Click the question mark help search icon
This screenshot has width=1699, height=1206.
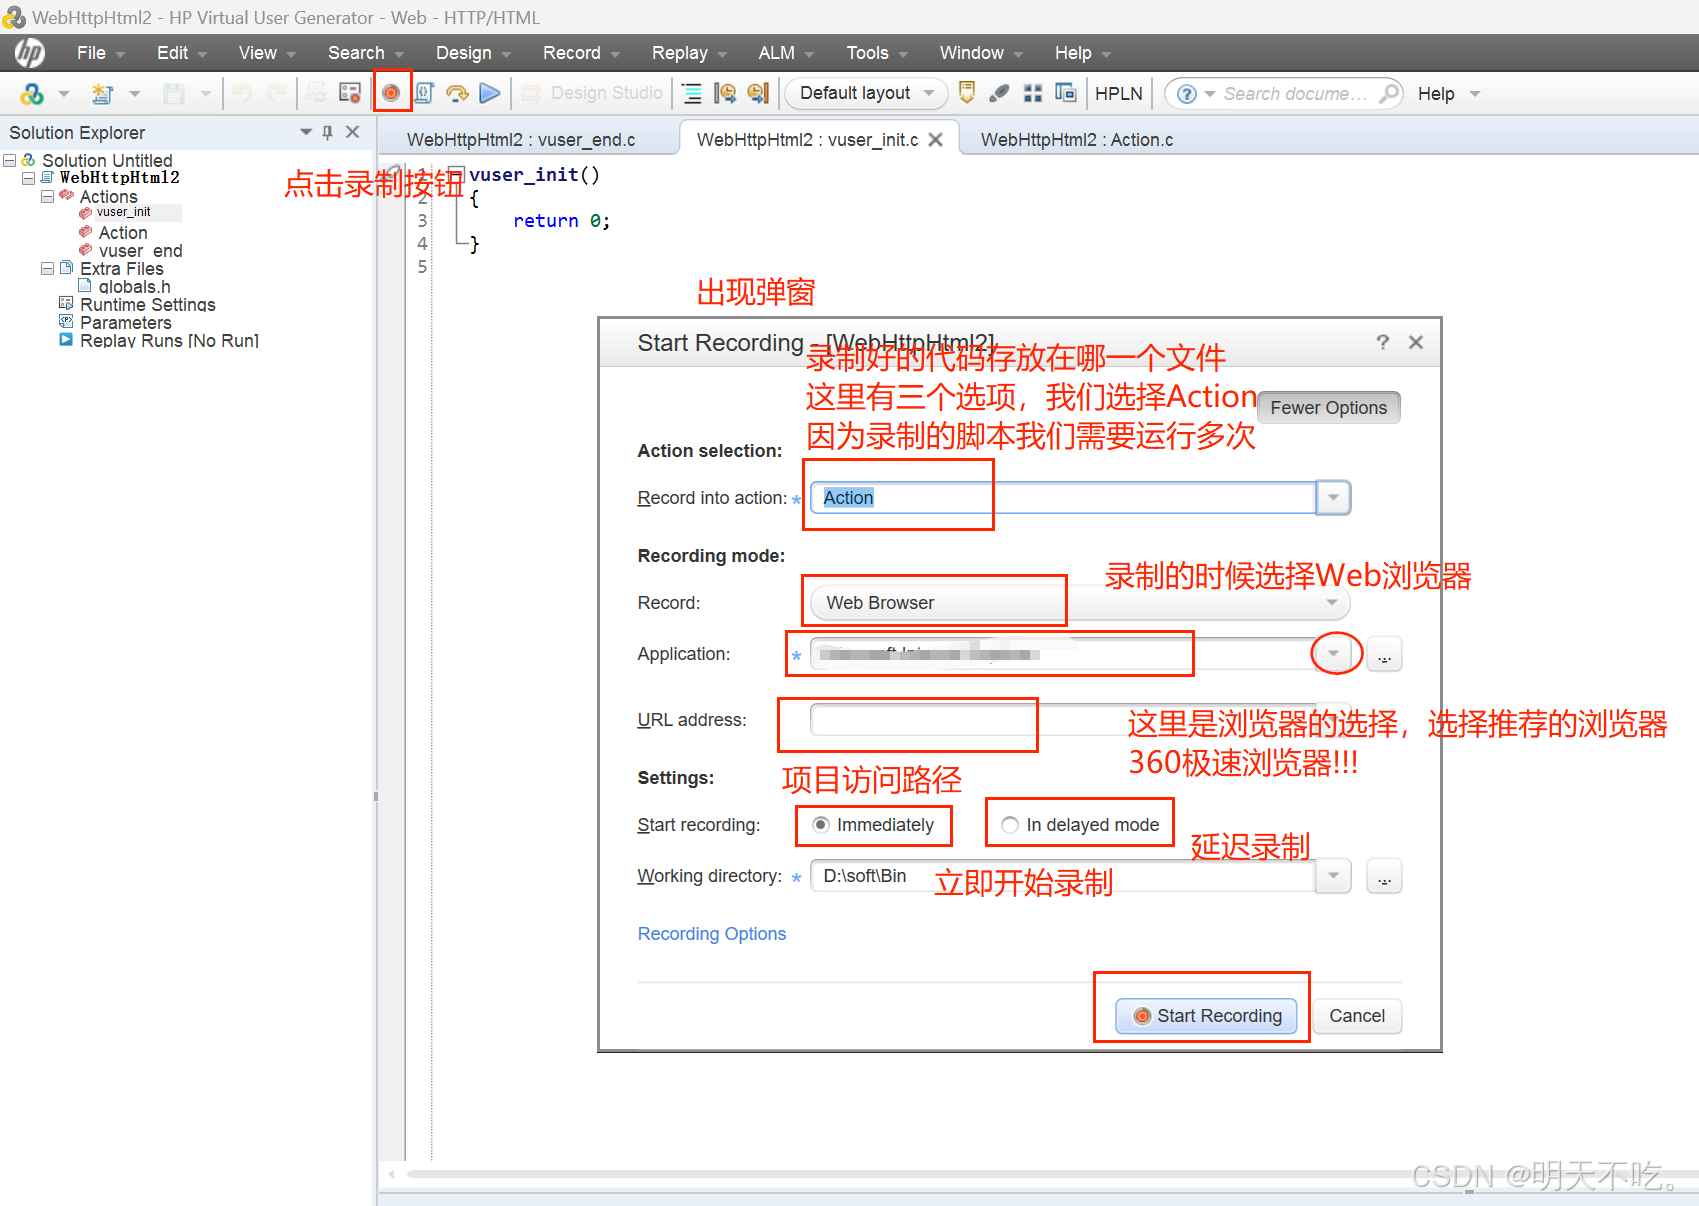[1187, 94]
